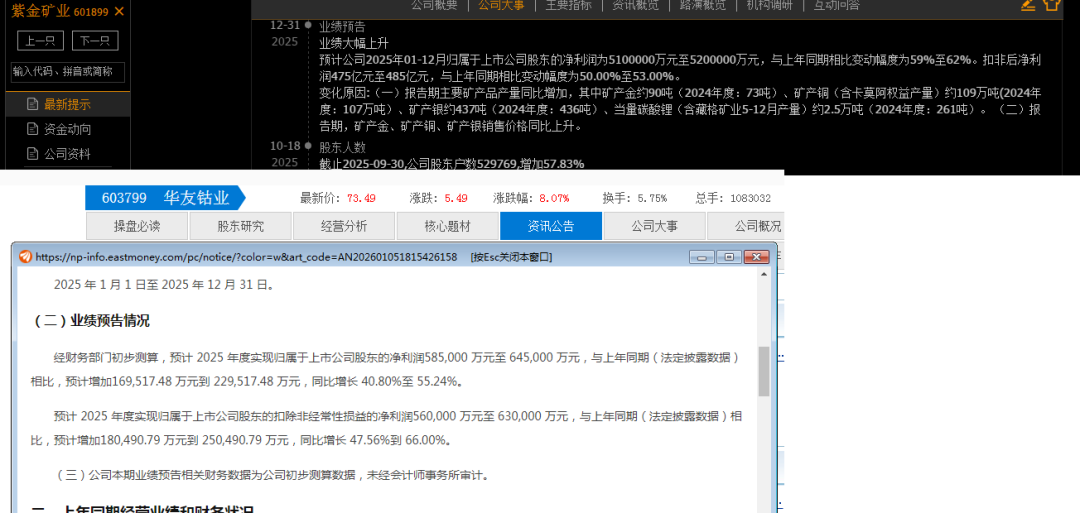This screenshot has height=513, width=1080.
Task: Switch to 机构调研 tab in dark window
Action: (769, 6)
